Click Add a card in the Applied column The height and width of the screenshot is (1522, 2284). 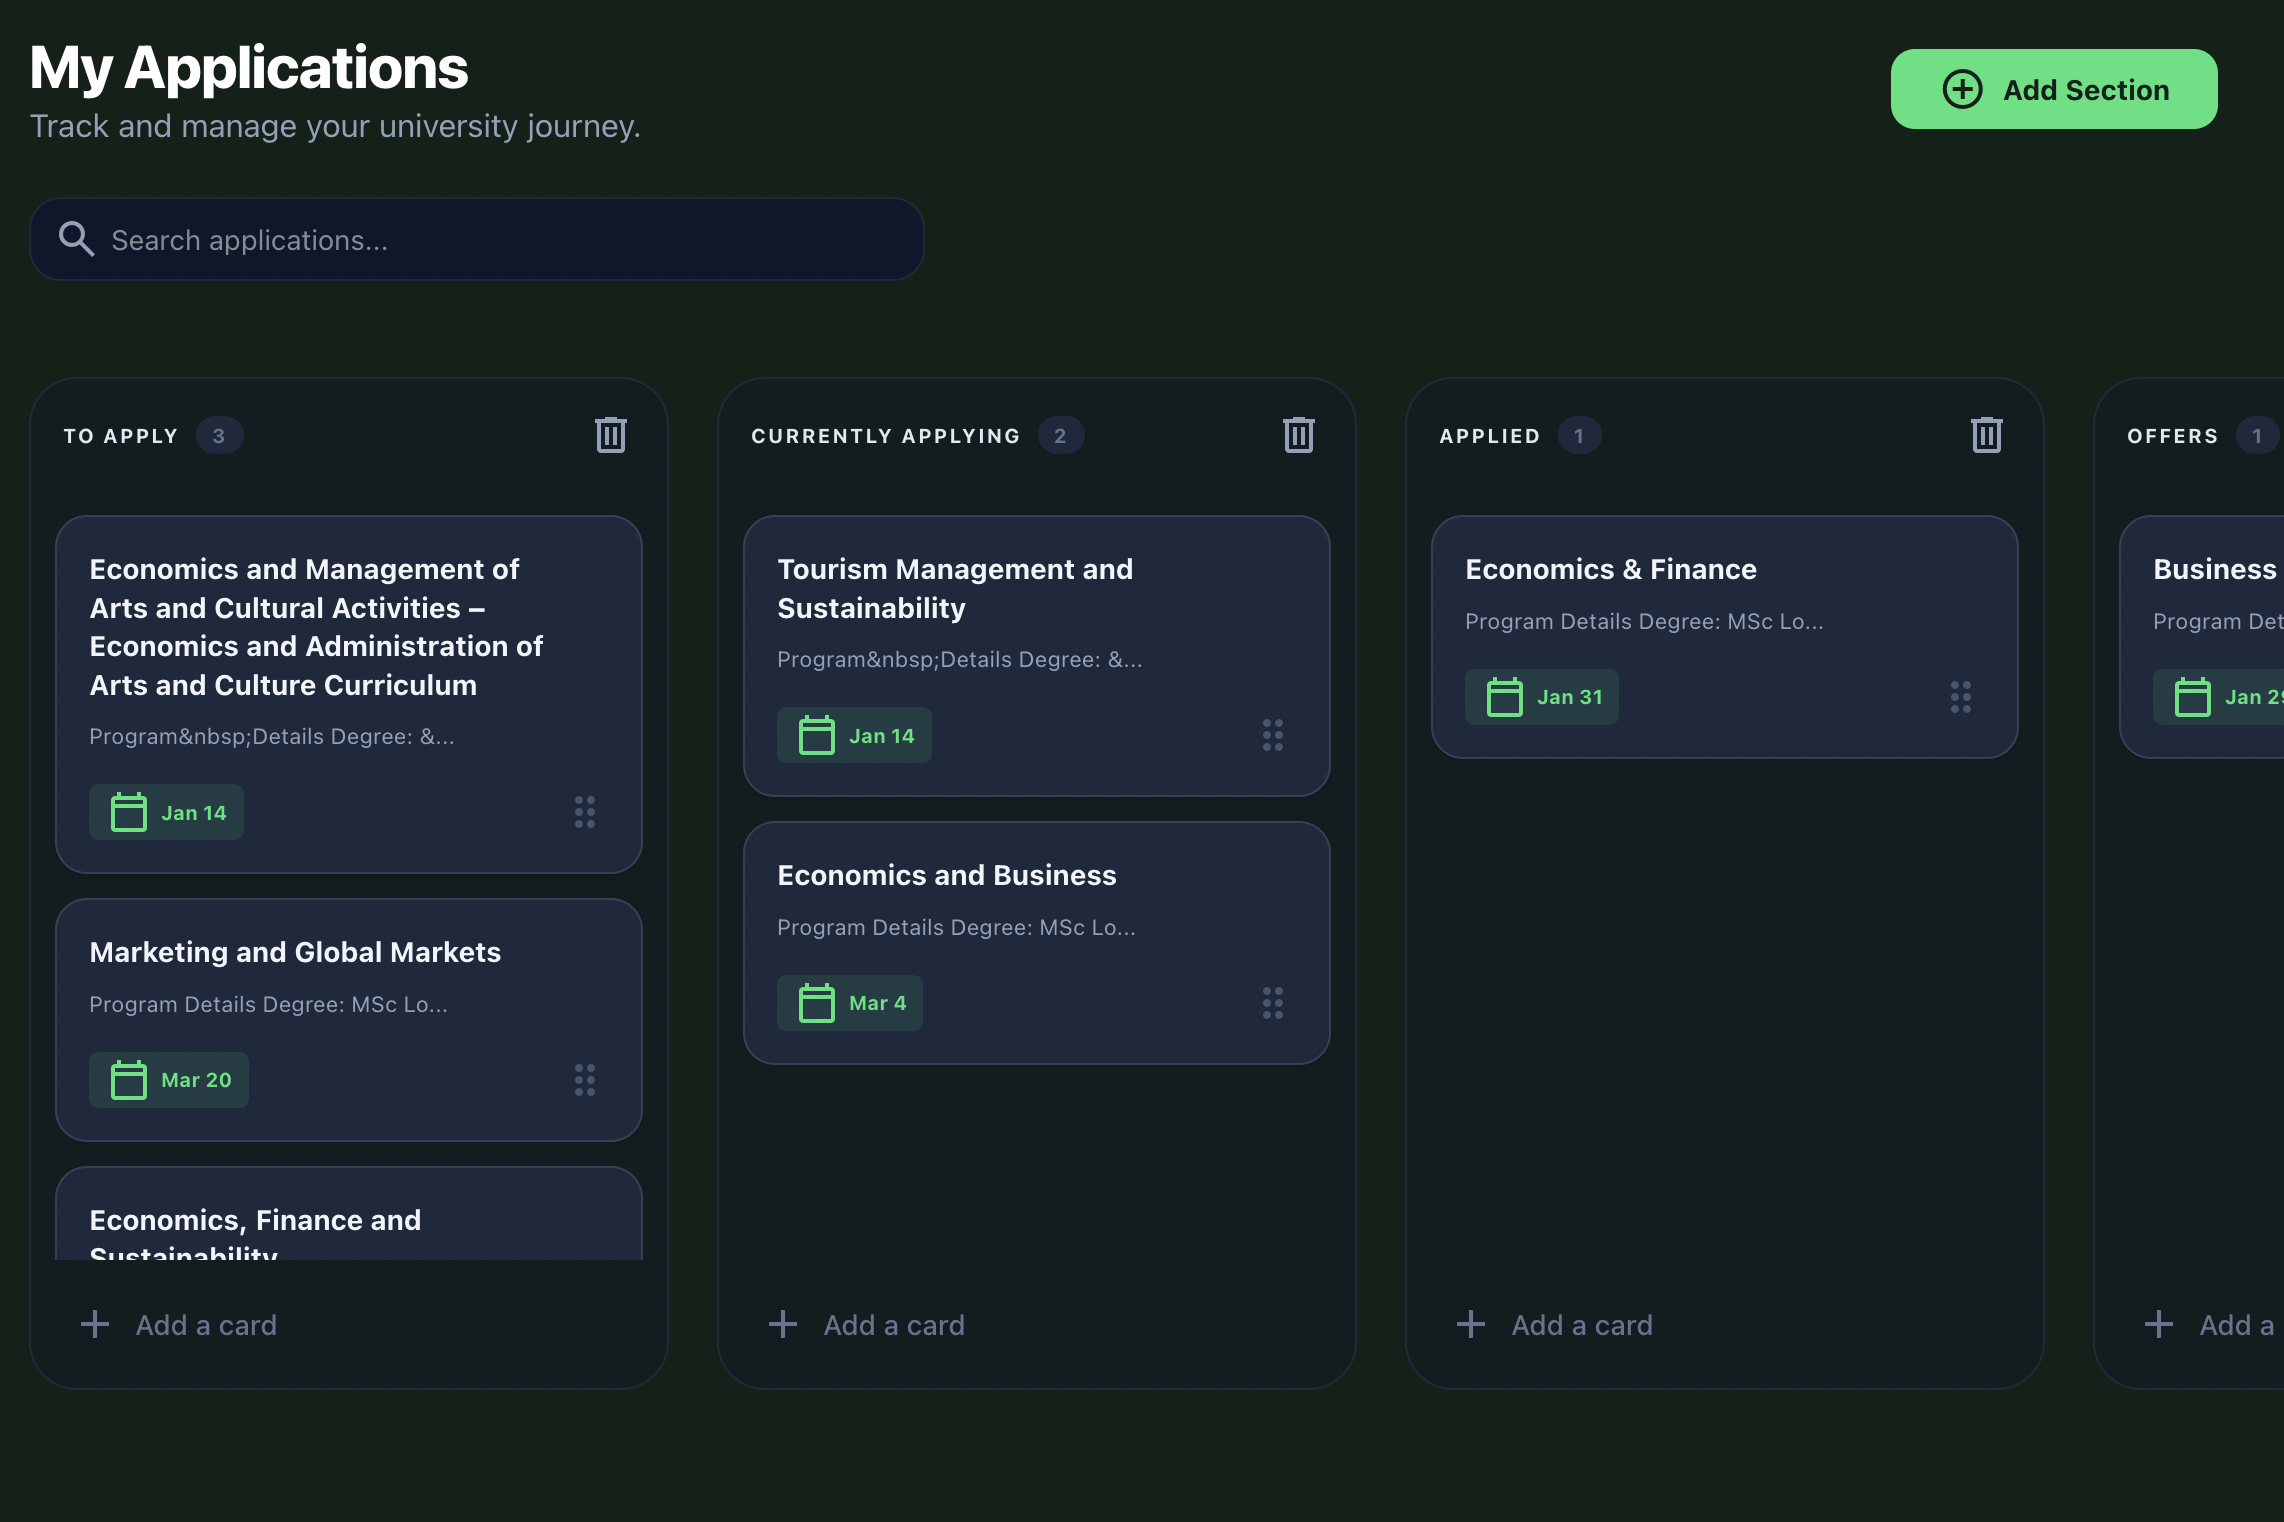(1556, 1324)
